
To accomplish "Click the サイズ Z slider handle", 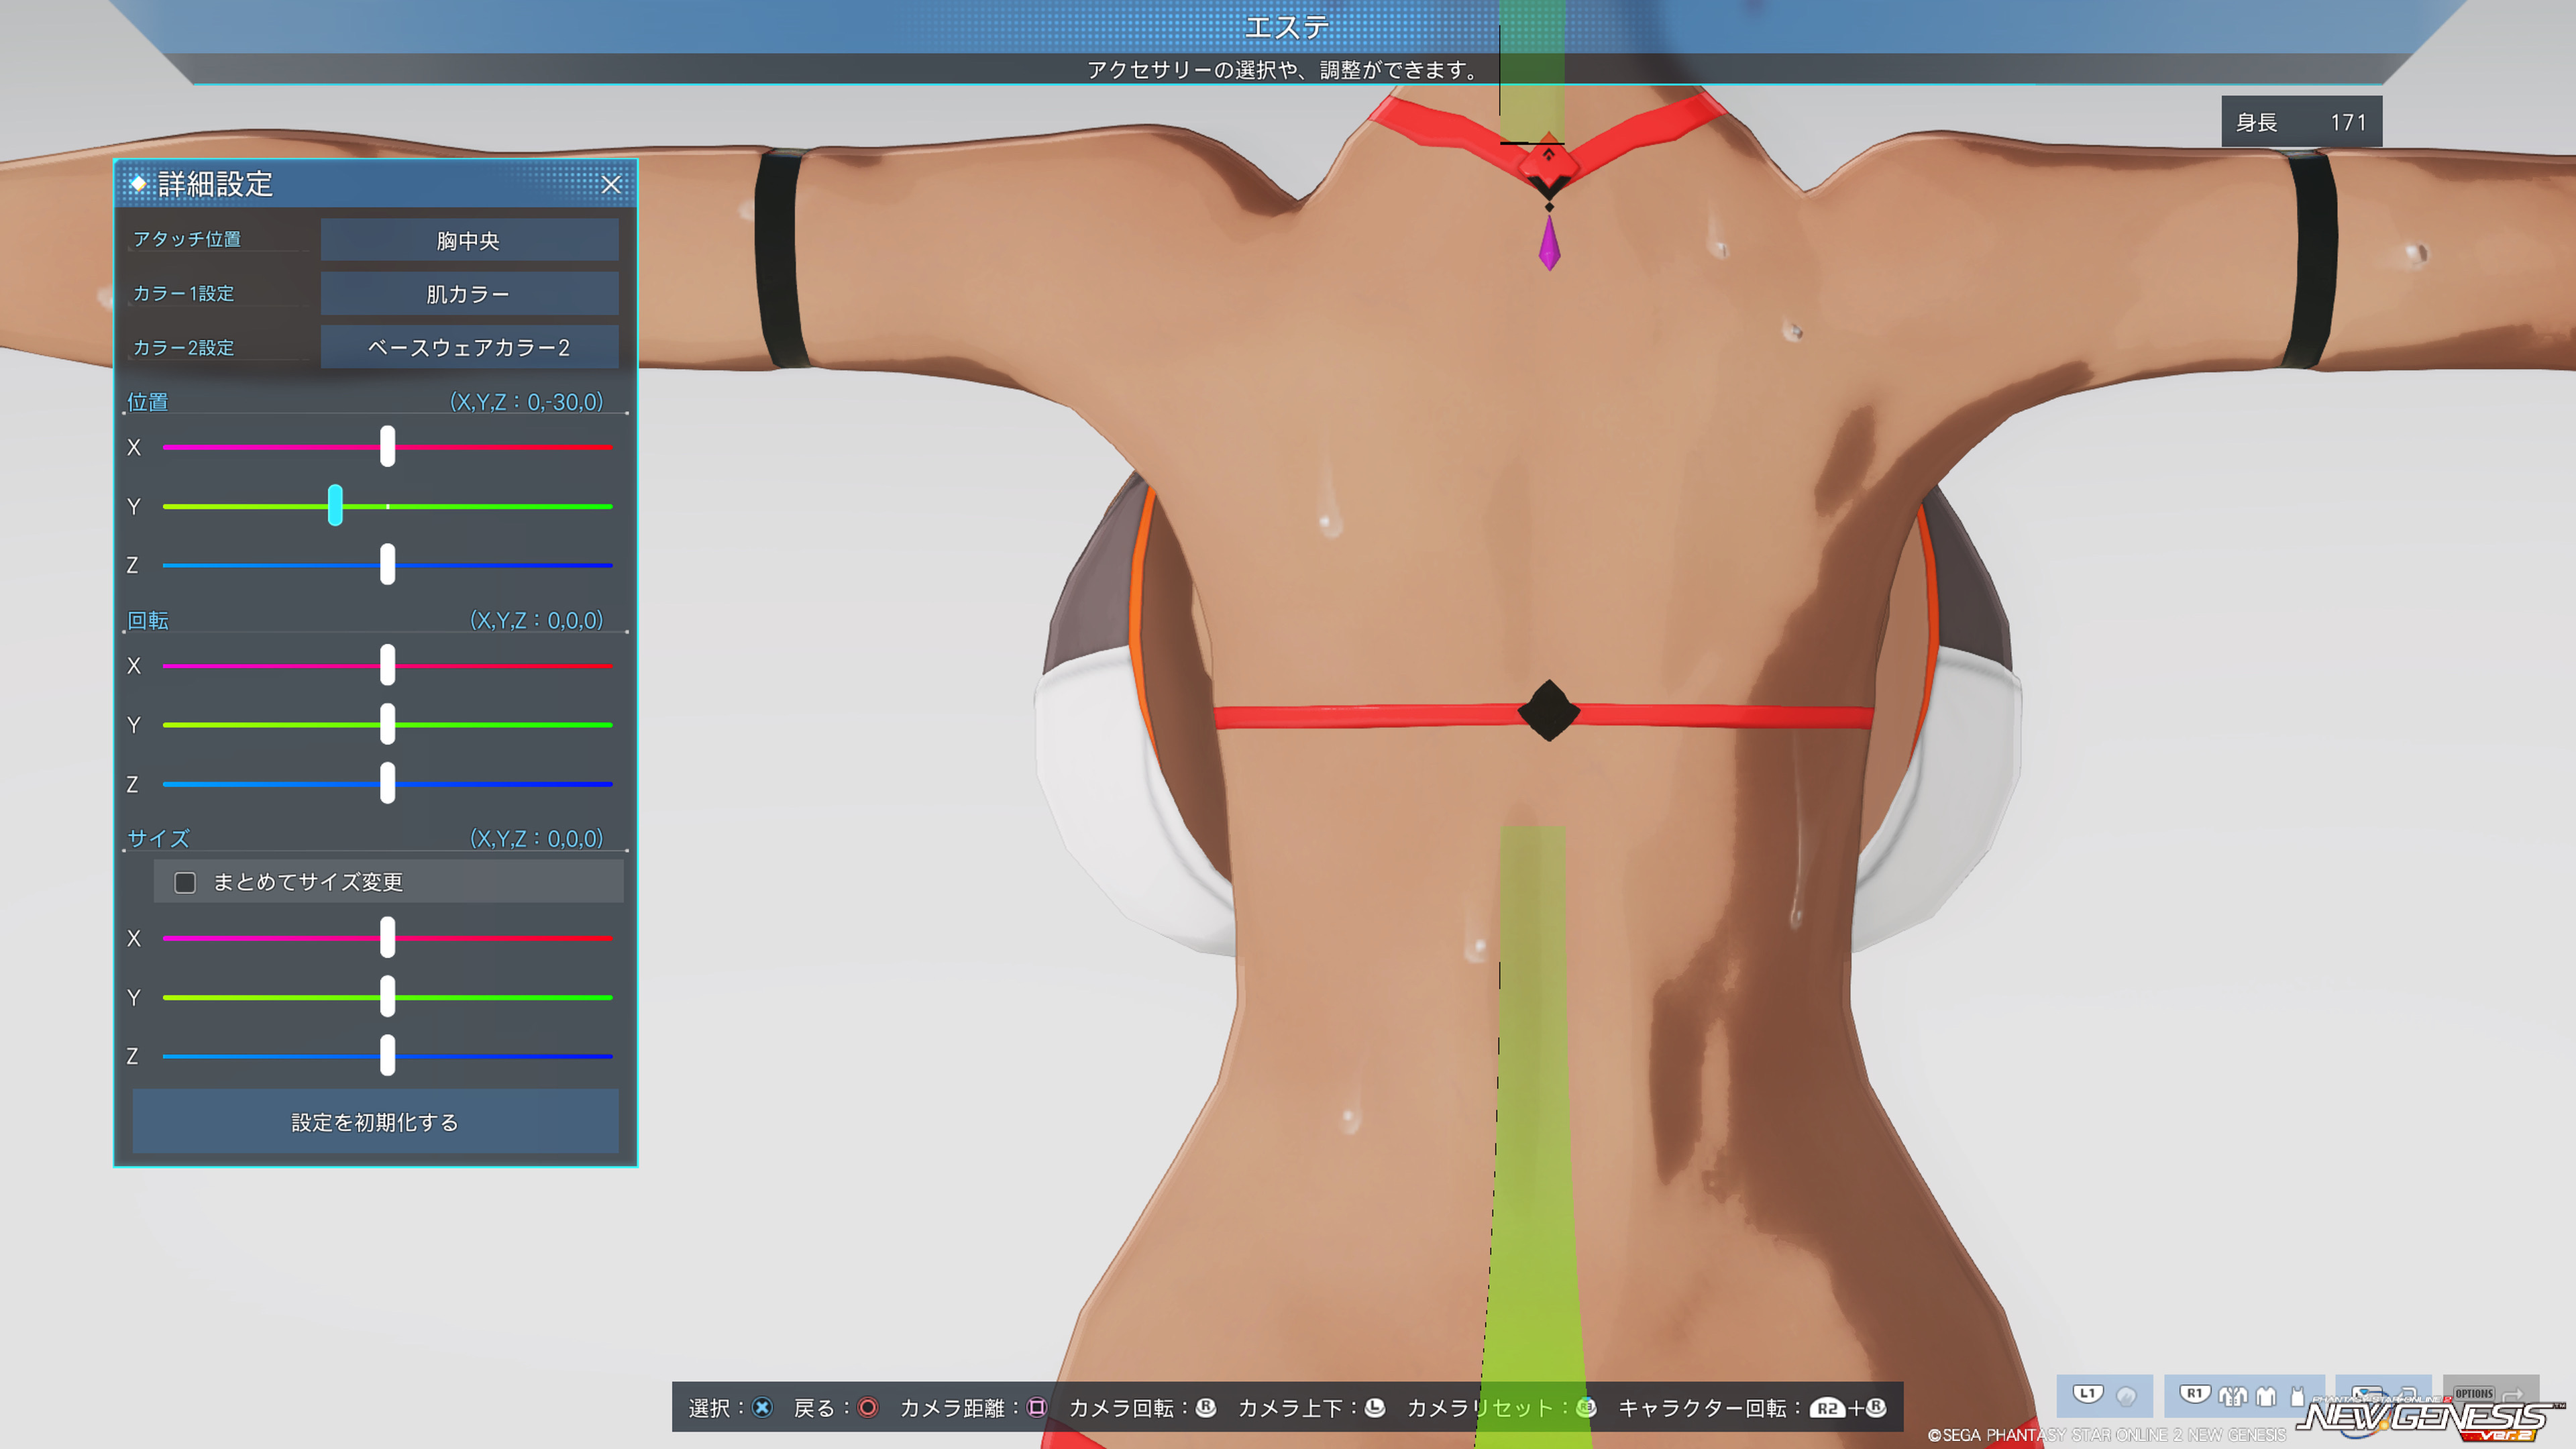I will [387, 1055].
